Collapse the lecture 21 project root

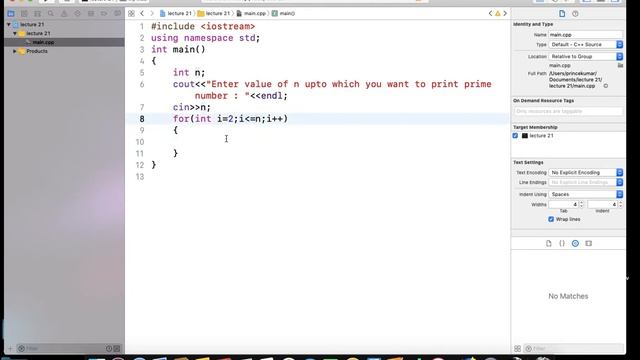pos(9,24)
